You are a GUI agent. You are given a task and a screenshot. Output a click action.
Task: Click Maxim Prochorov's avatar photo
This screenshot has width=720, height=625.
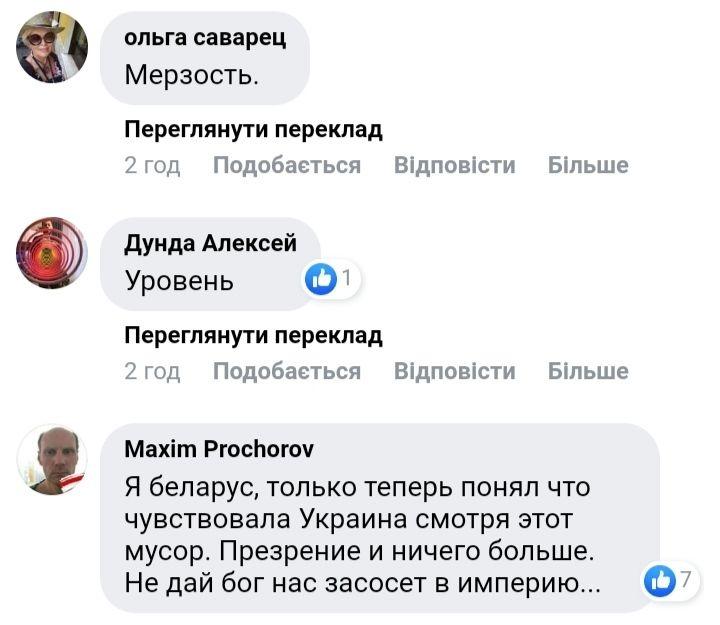click(x=52, y=459)
